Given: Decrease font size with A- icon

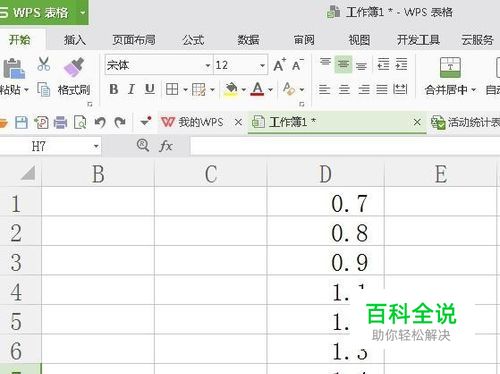Looking at the screenshot, I should point(297,65).
